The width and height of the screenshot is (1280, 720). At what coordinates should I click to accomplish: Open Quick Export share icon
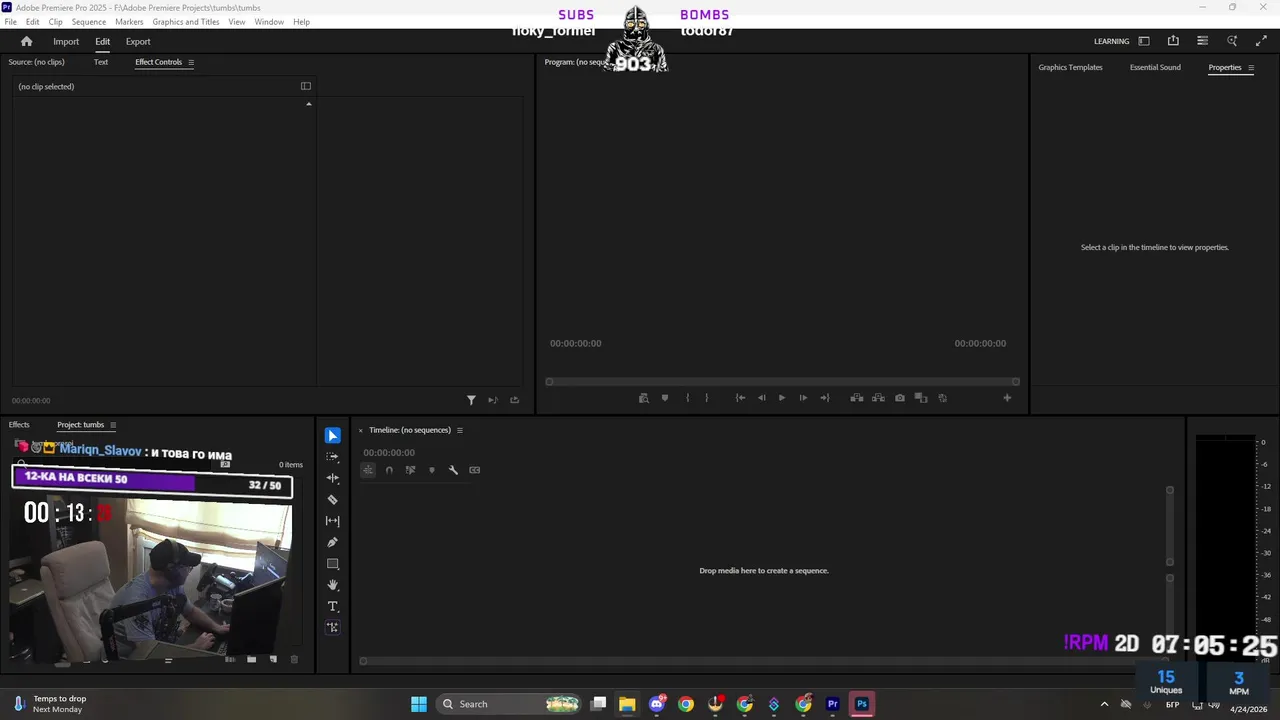tap(1173, 41)
